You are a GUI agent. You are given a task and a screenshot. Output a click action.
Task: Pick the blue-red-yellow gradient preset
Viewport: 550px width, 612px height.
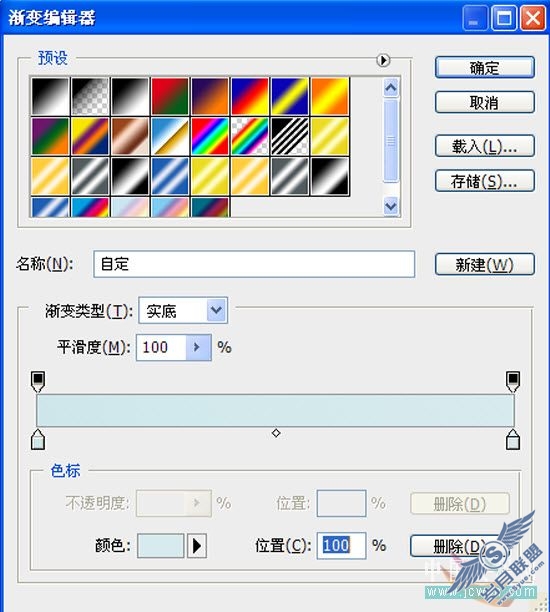(x=250, y=96)
